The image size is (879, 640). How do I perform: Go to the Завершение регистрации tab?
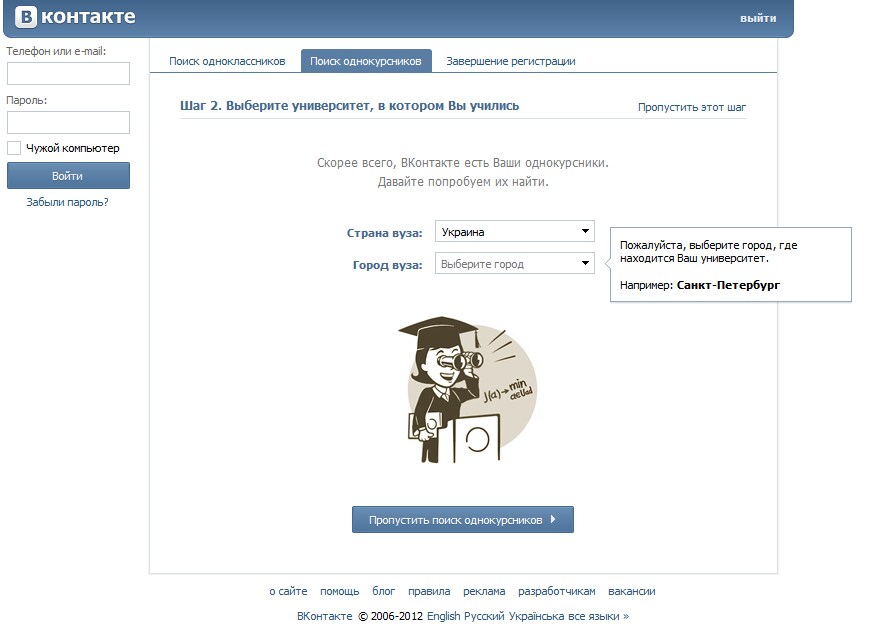pyautogui.click(x=511, y=61)
